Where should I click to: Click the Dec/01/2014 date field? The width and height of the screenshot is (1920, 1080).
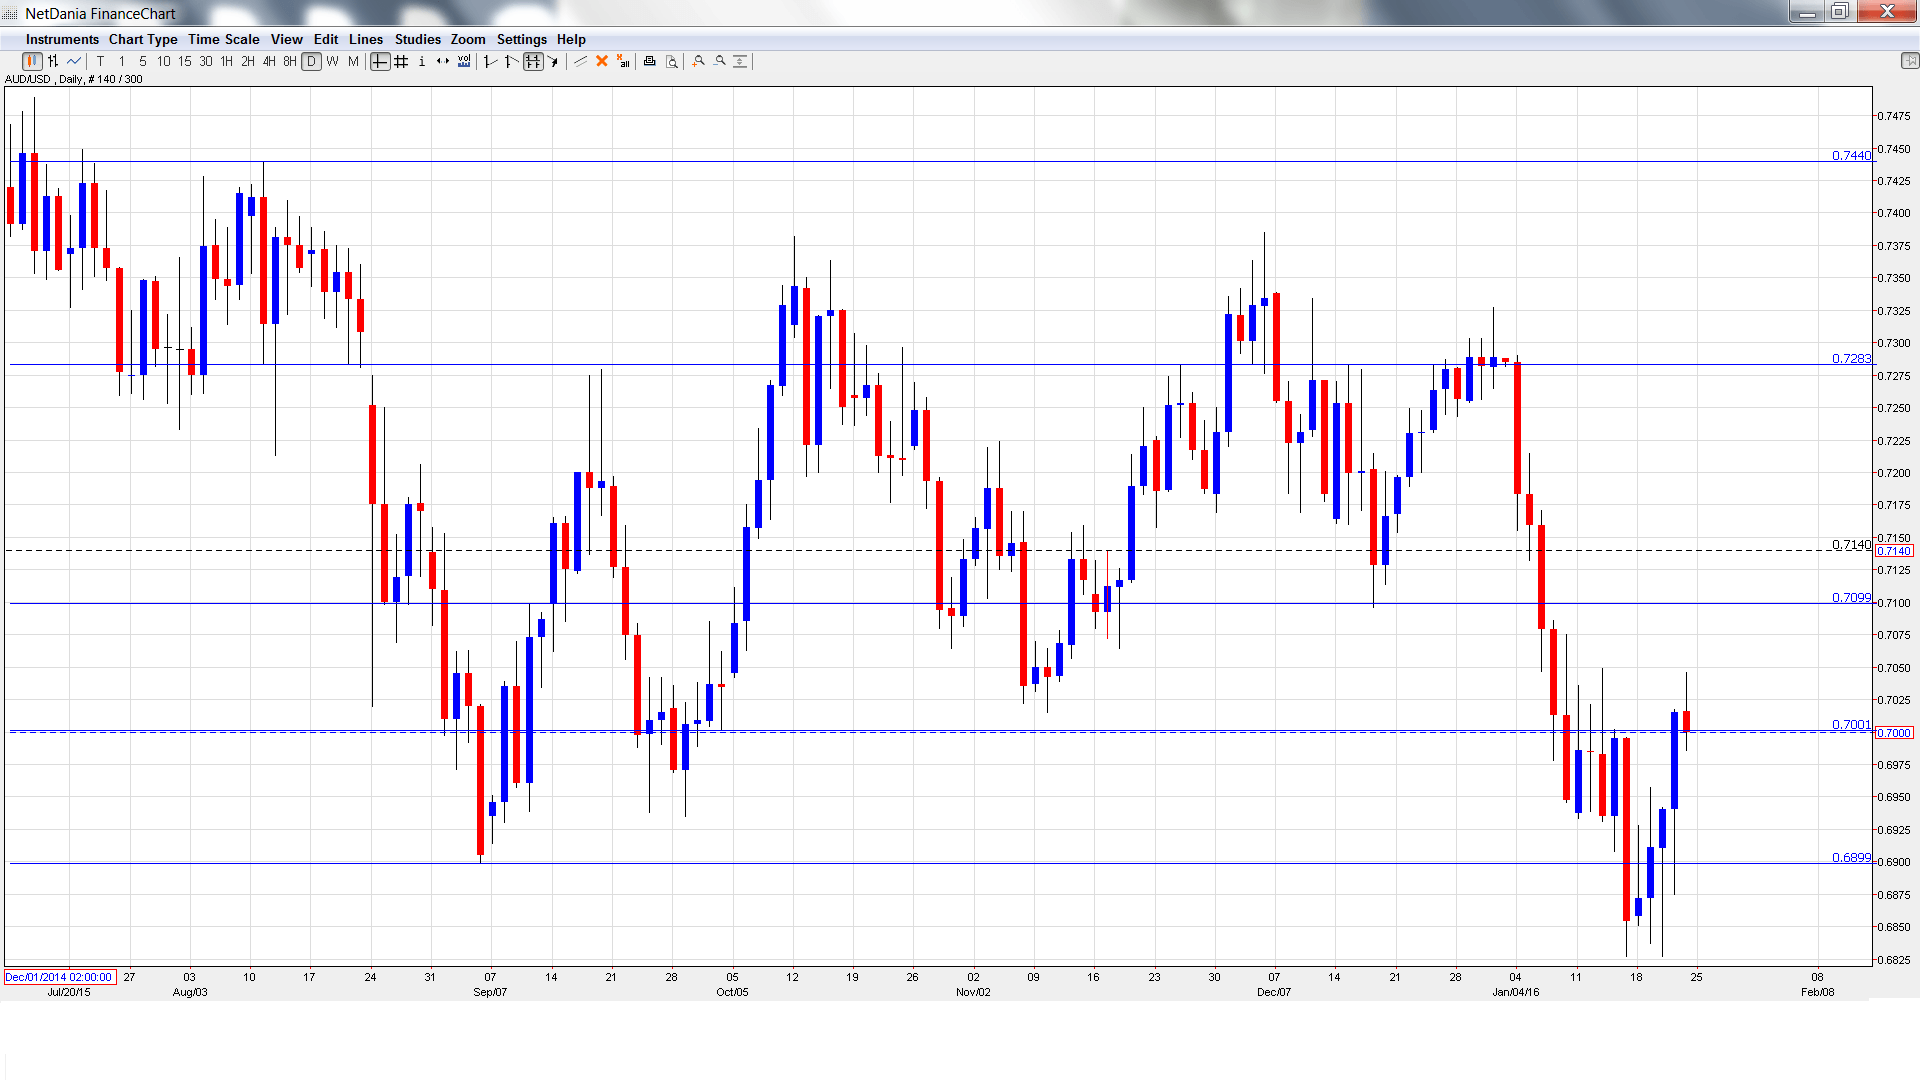point(60,977)
